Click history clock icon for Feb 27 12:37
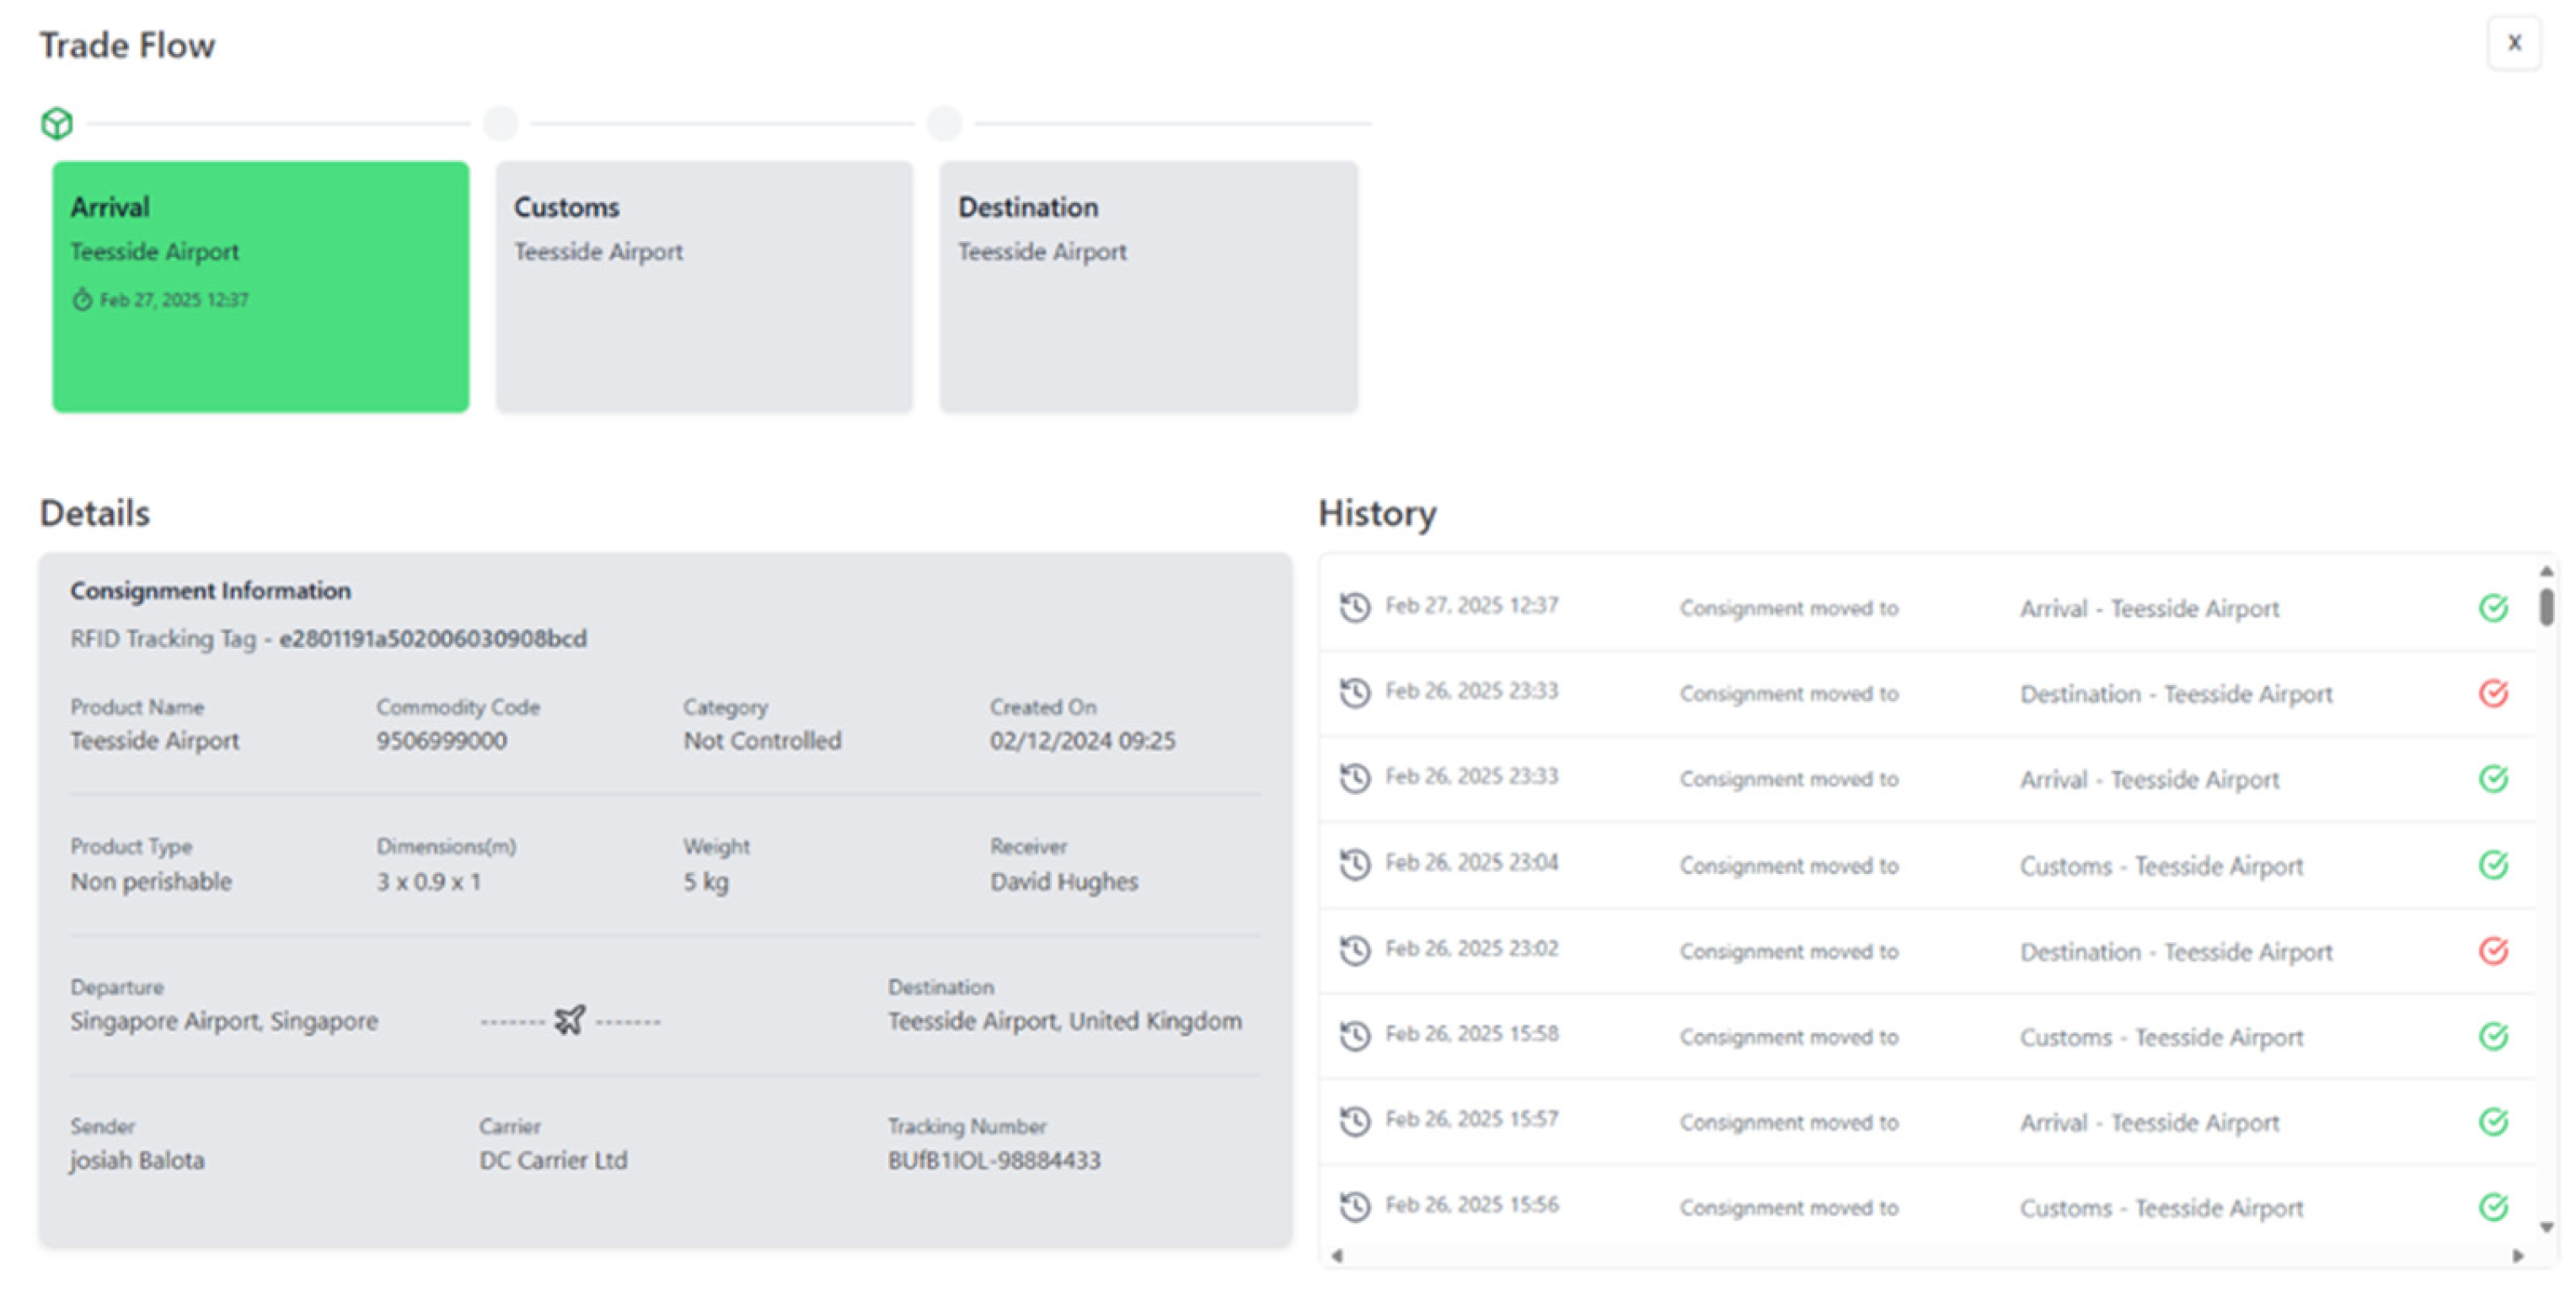 point(1355,607)
